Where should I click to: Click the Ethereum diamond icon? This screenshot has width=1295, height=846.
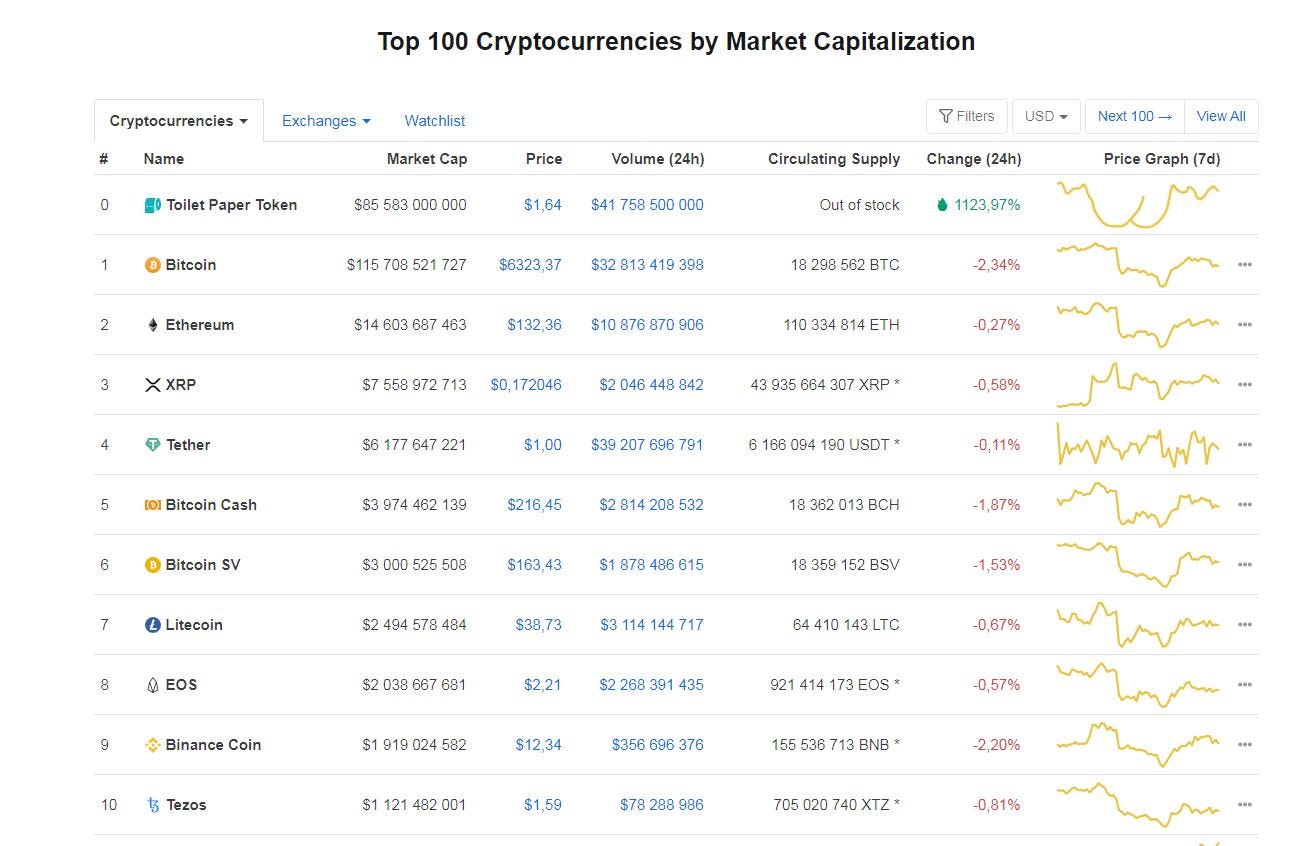coord(152,325)
